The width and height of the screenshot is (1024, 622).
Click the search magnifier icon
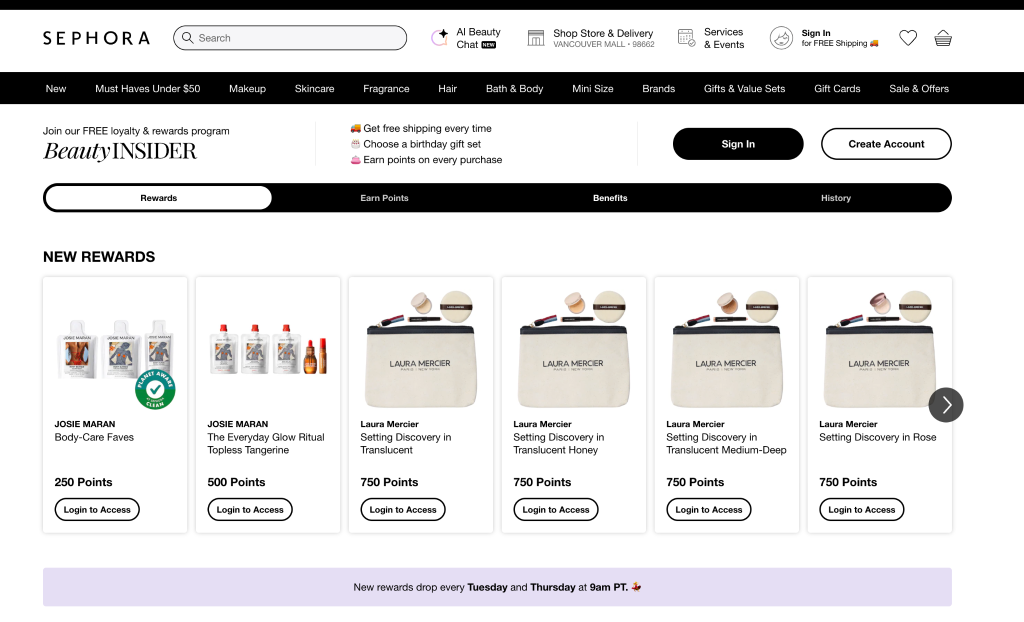point(187,38)
